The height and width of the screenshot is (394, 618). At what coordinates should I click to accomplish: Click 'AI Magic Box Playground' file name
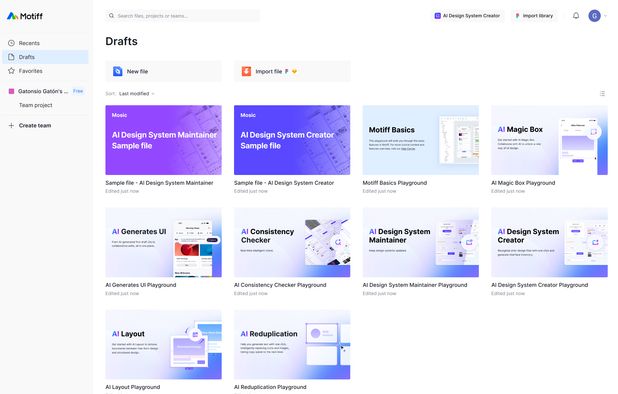[523, 183]
